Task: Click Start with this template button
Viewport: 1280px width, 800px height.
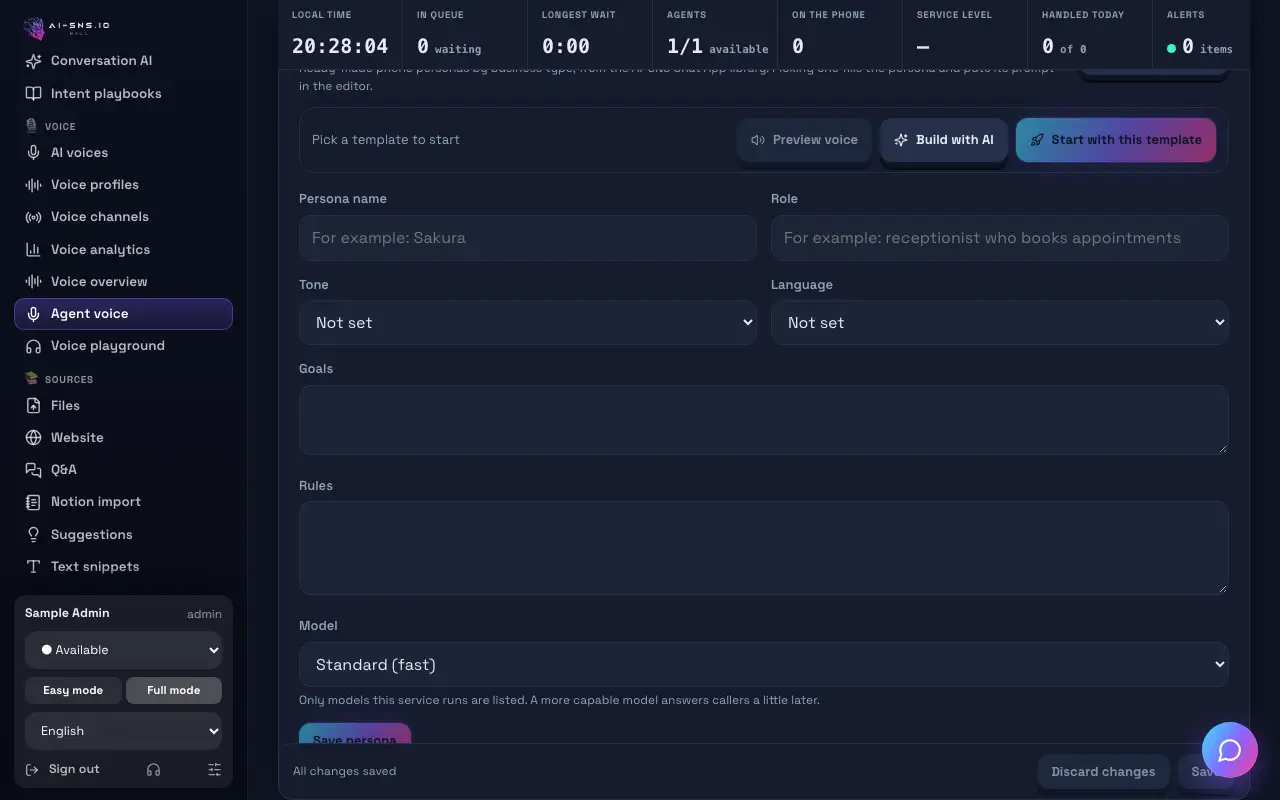Action: (x=1116, y=140)
